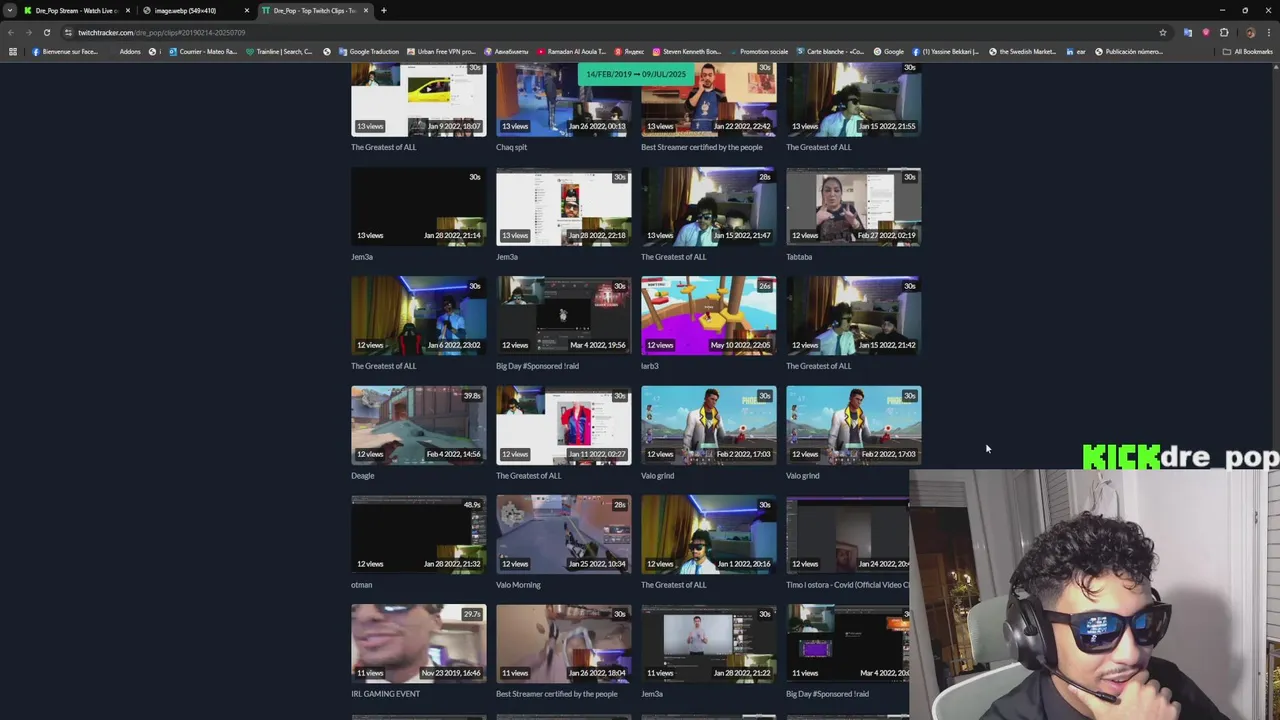The width and height of the screenshot is (1280, 720).
Task: Open the Urban Free VPN bookmark
Action: tap(441, 51)
